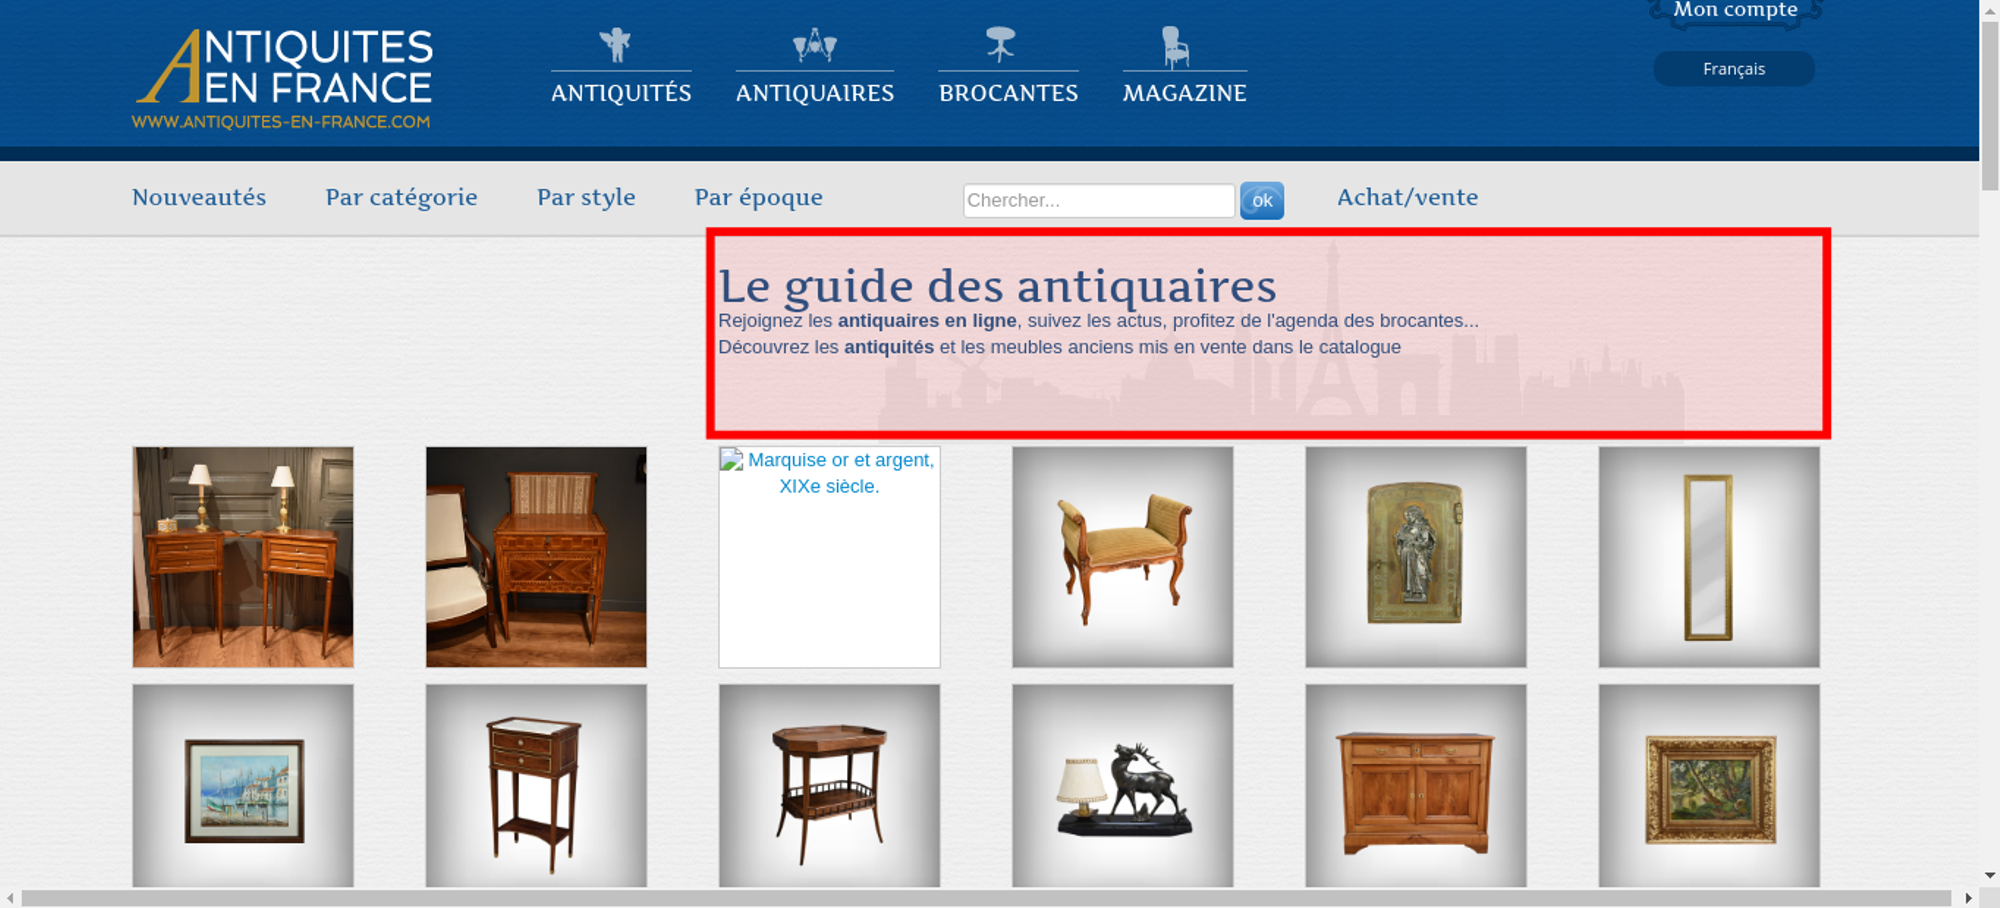Click the pedestal table icon above Brocantes

[1000, 45]
